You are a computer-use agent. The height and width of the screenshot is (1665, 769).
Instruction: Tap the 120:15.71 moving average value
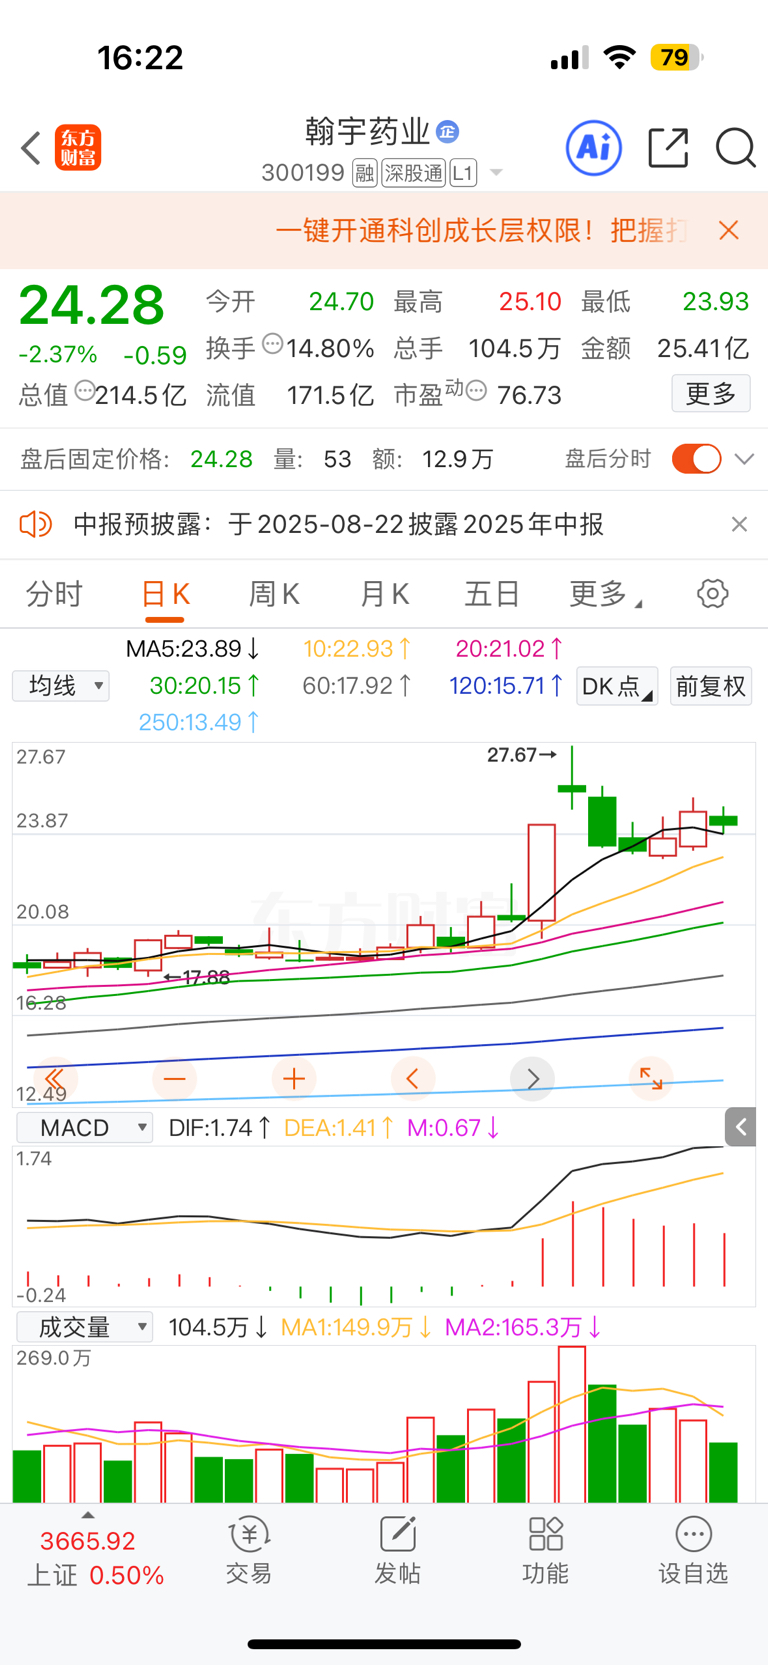click(x=506, y=686)
